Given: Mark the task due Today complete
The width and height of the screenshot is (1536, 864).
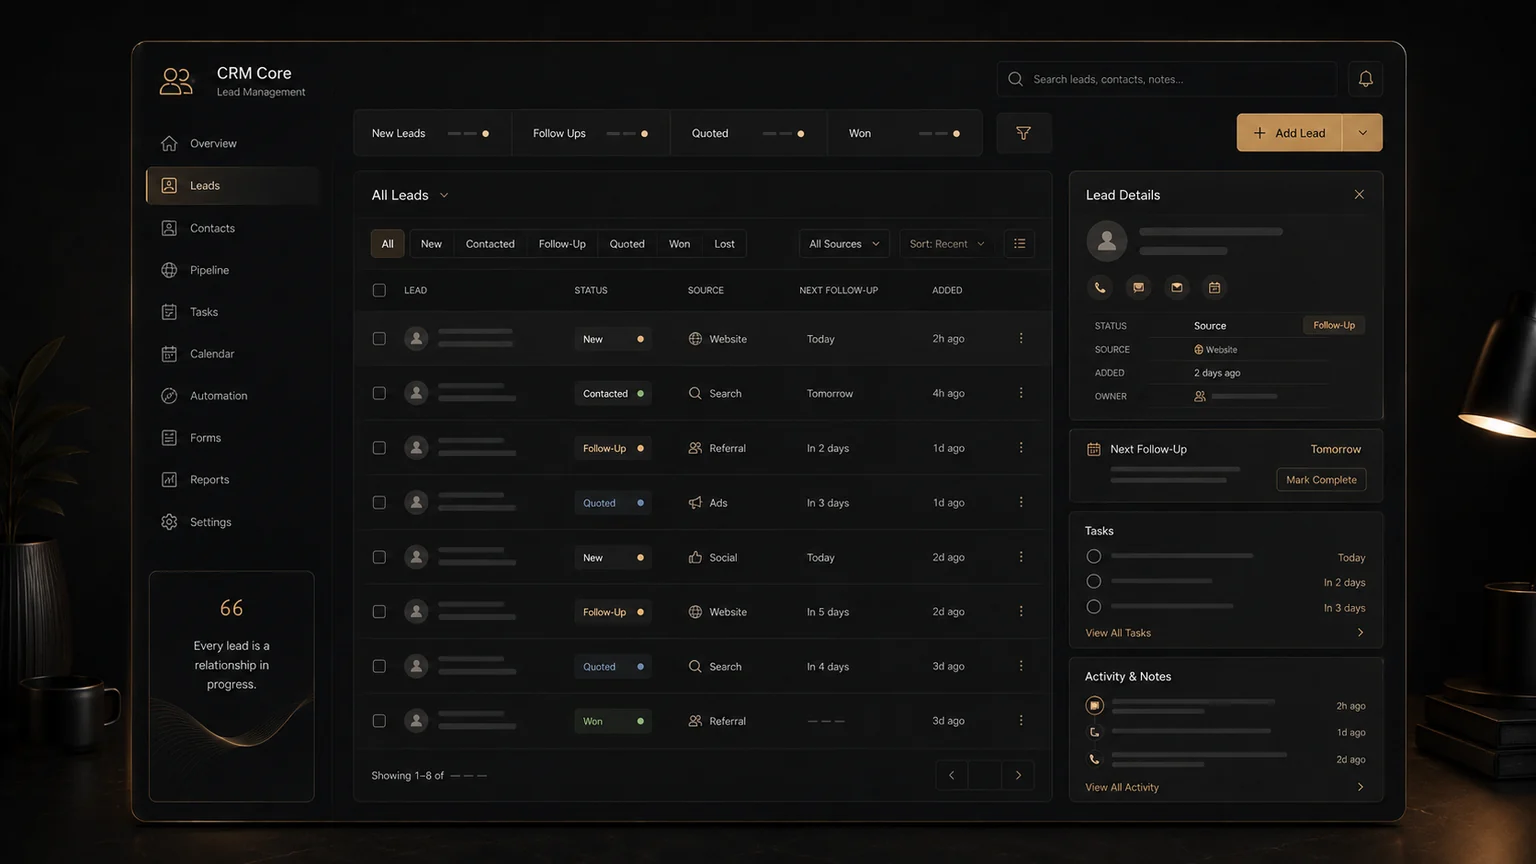Looking at the screenshot, I should tap(1094, 556).
